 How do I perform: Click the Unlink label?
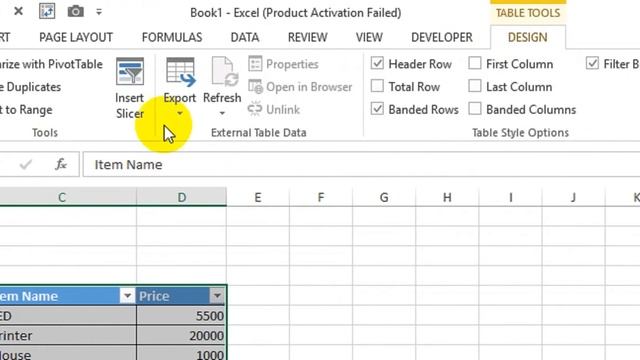point(283,110)
